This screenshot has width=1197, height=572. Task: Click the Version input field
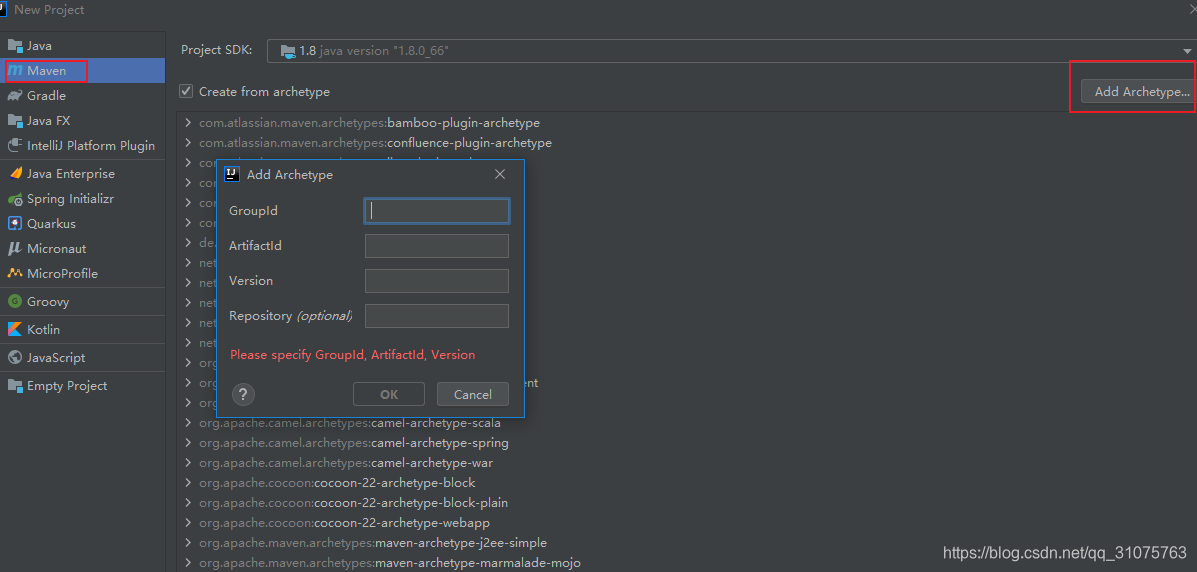pyautogui.click(x=437, y=281)
